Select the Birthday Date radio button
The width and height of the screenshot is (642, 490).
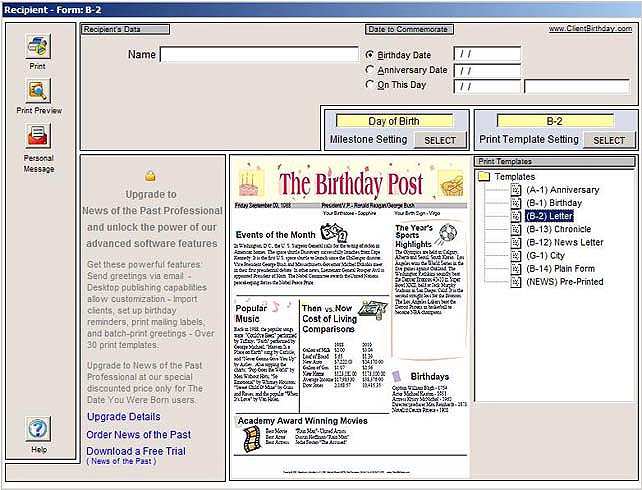pyautogui.click(x=370, y=54)
